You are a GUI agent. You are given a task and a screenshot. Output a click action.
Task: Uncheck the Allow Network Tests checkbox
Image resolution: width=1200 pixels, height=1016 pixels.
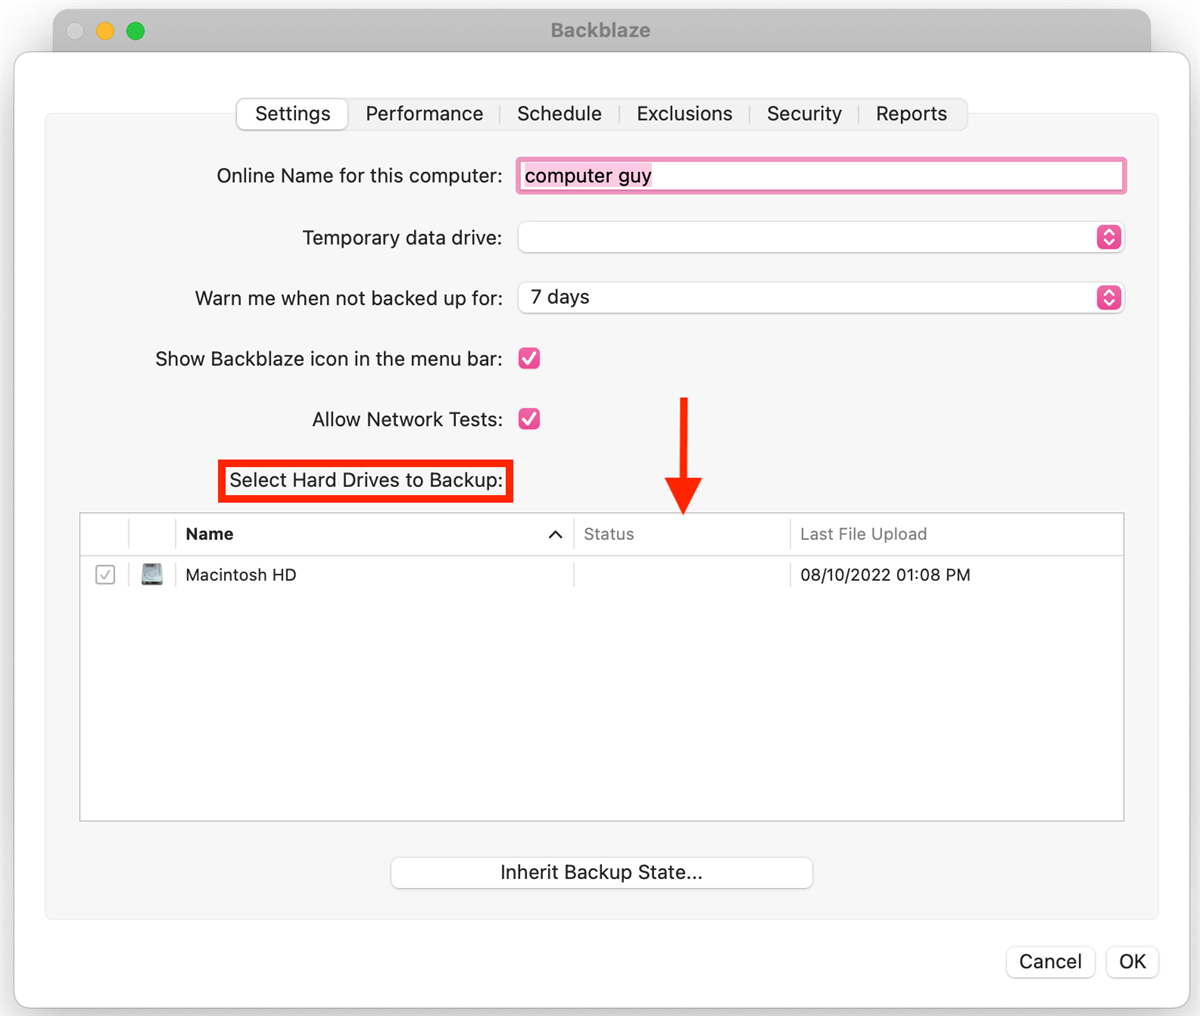[x=529, y=419]
